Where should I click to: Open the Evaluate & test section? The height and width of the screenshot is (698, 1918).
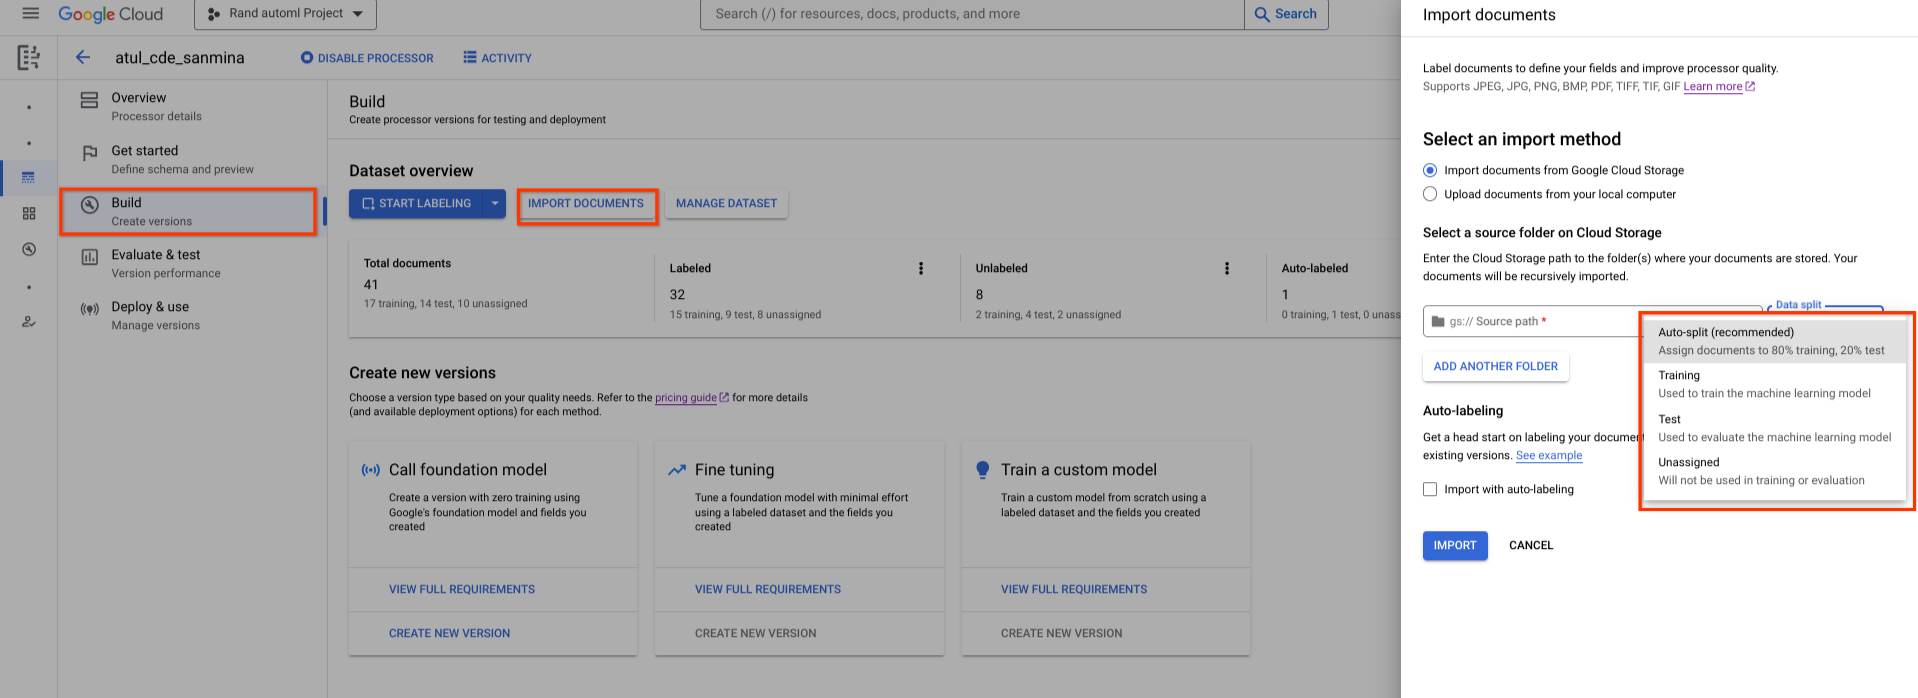156,263
